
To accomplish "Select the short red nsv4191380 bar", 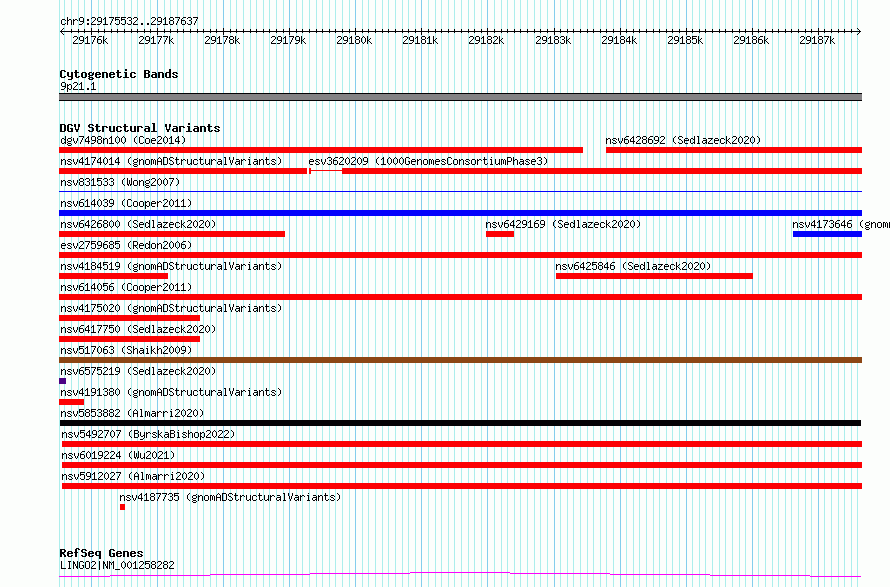I will [72, 402].
